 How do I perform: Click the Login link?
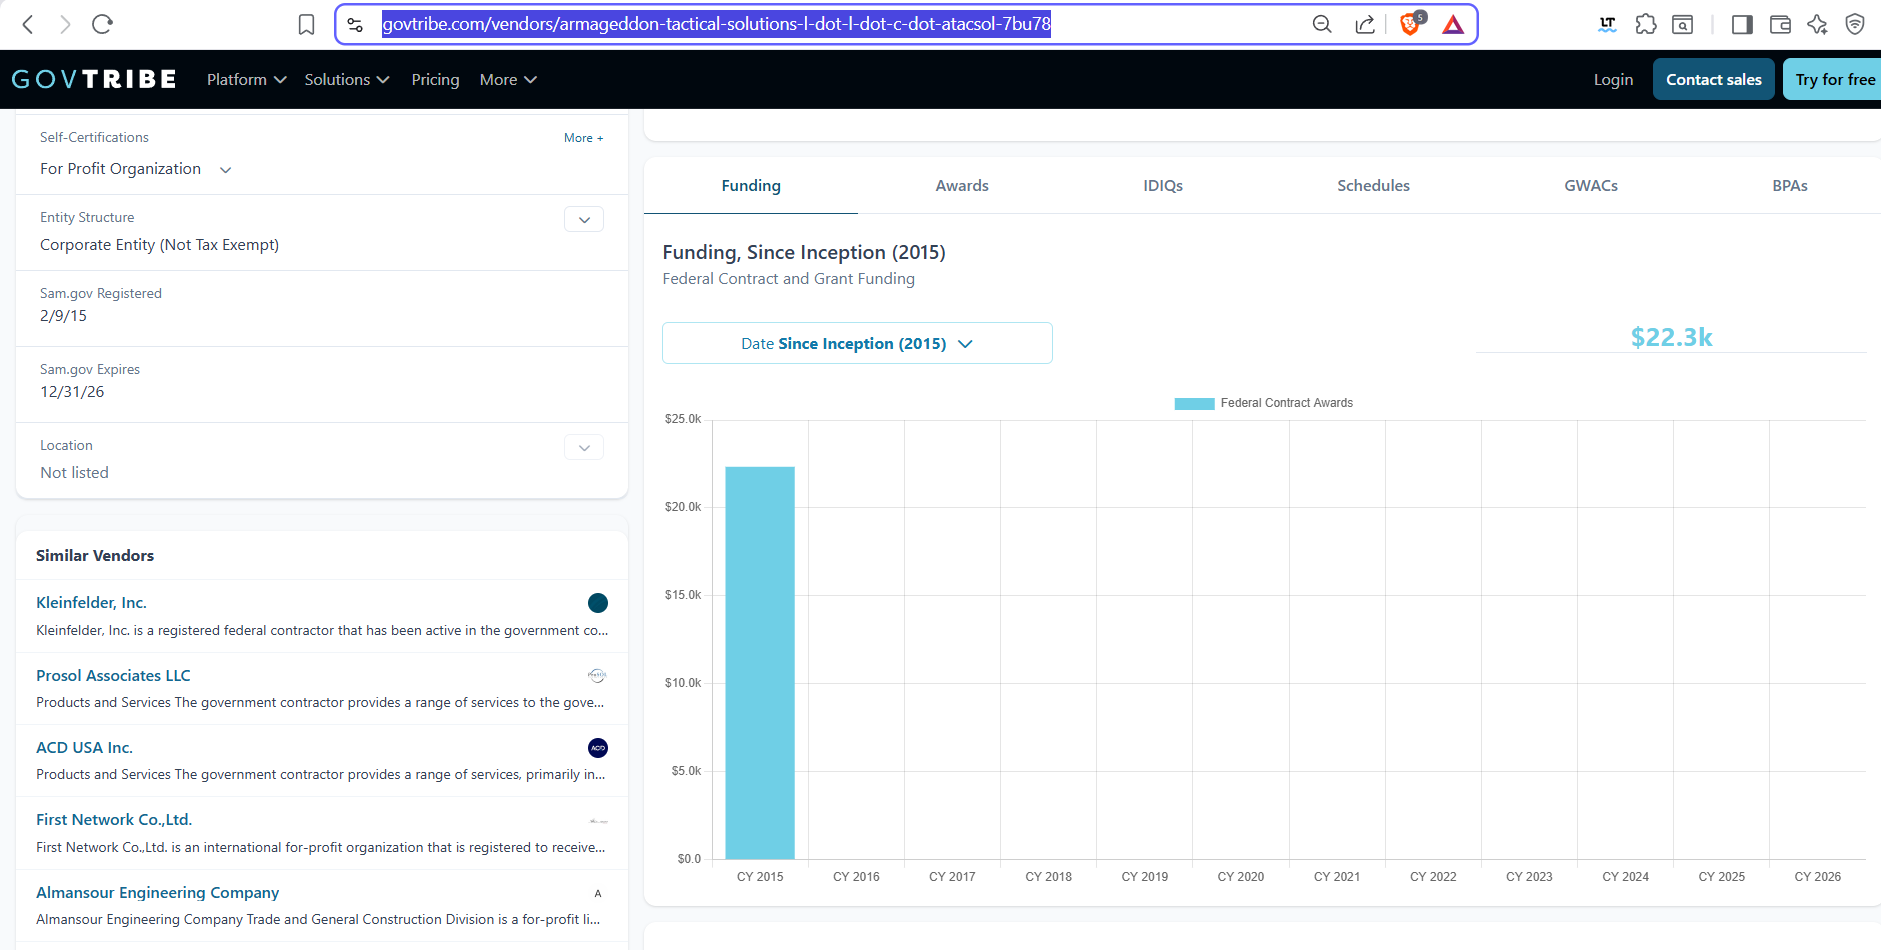pyautogui.click(x=1613, y=79)
